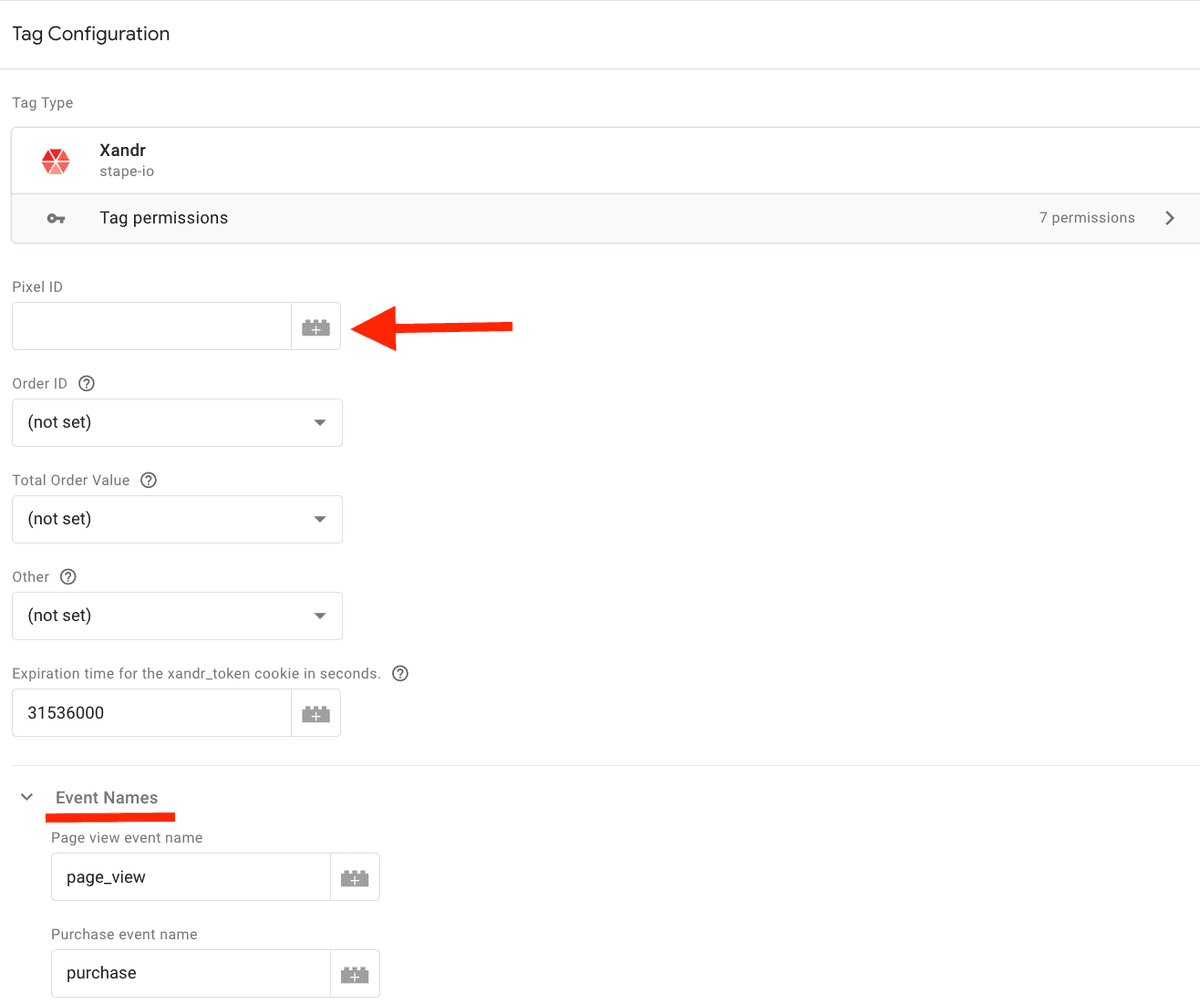This screenshot has height=1005, width=1200.
Task: Click the arrow at end of Tag permissions row
Action: pyautogui.click(x=1170, y=217)
